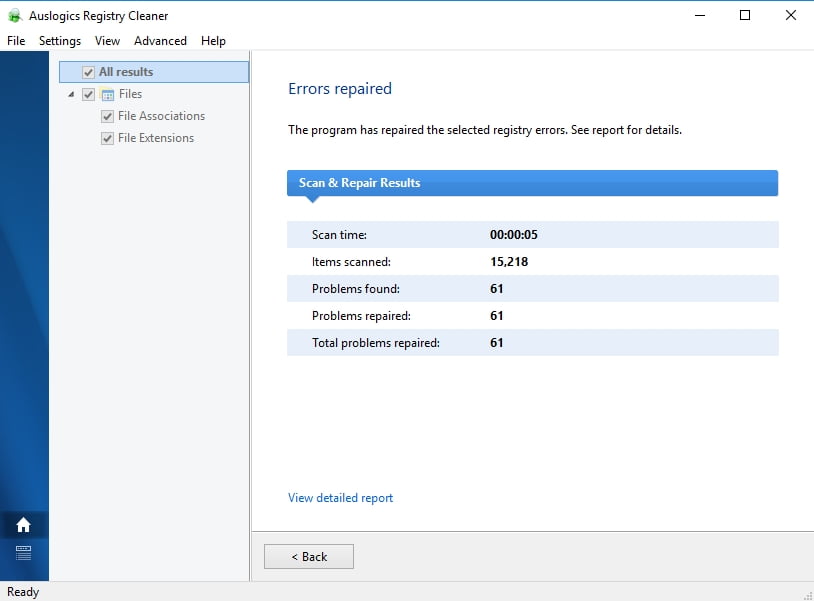Open the View menu
The height and width of the screenshot is (601, 814).
(x=107, y=41)
